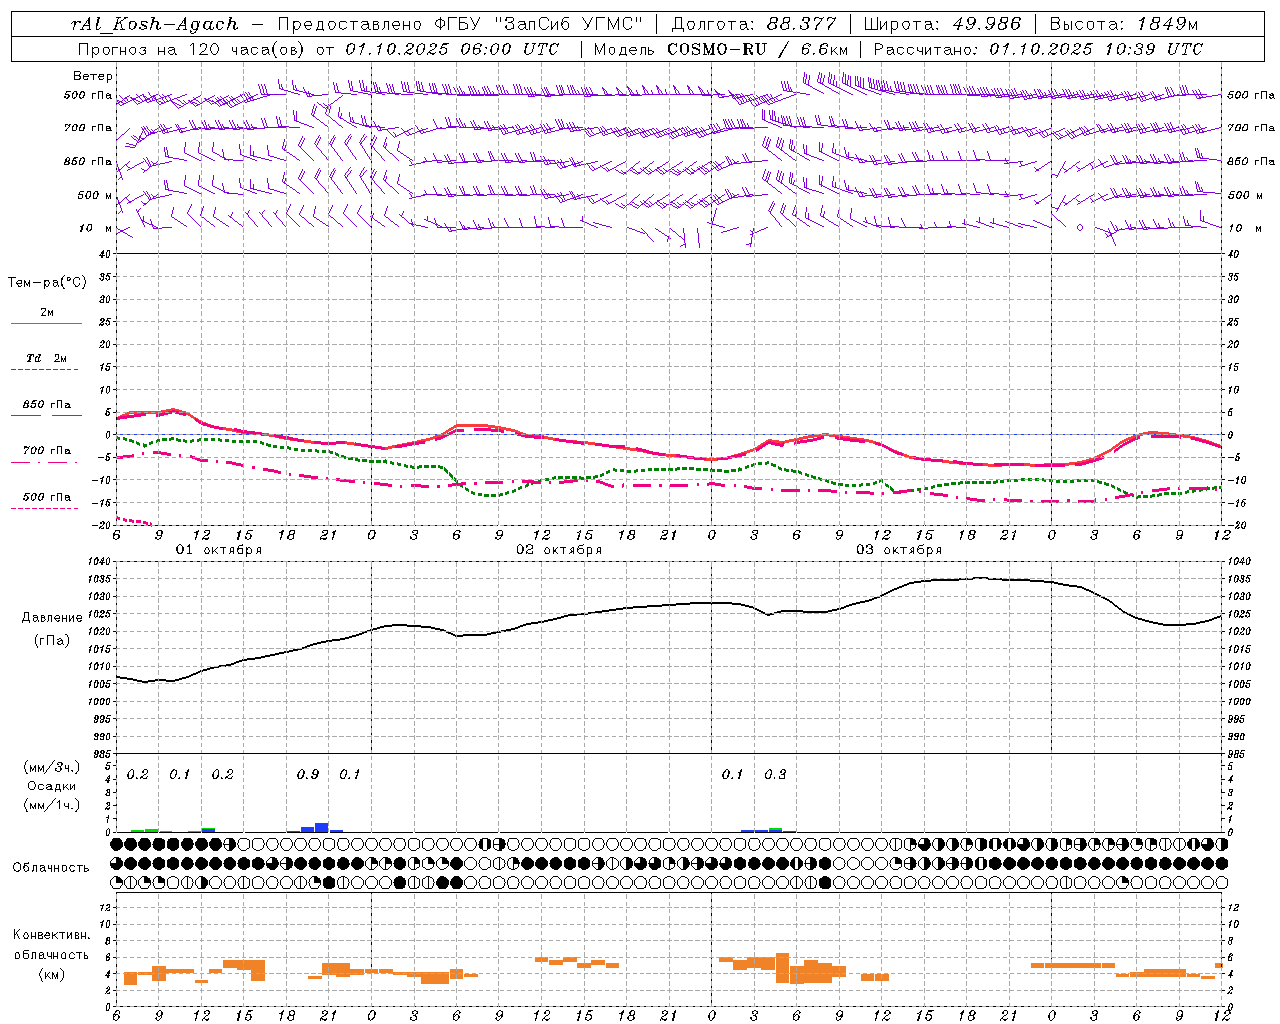1280x1024 pixels.
Task: Click the 'Высота: 1849м' elevation text
Action: point(1124,24)
